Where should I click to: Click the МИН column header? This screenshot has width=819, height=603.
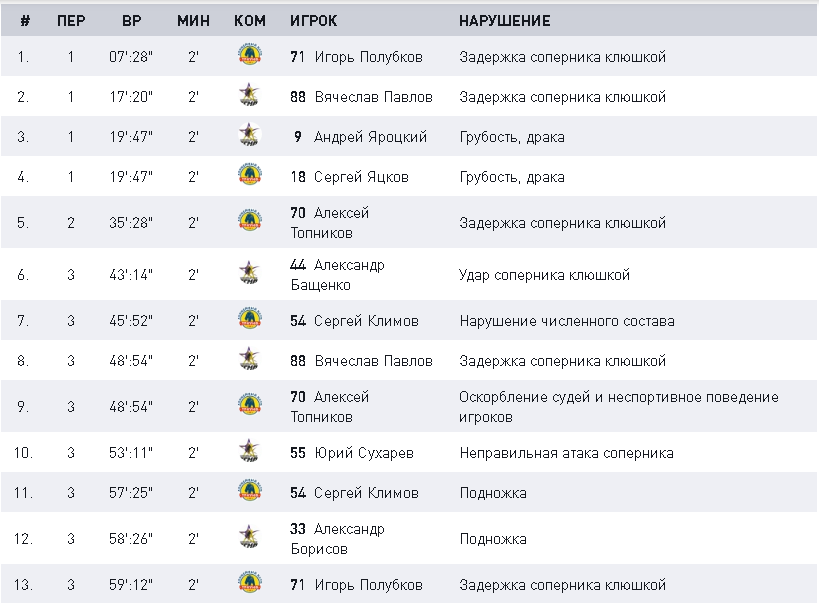click(x=193, y=21)
